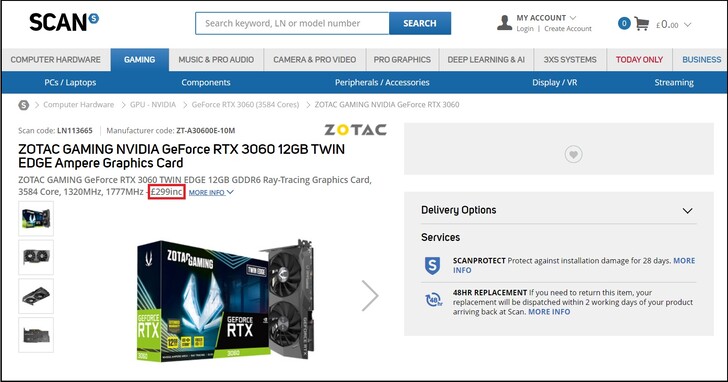This screenshot has height=382, width=728.
Task: Open the Computer Hardware tab
Action: click(x=56, y=60)
